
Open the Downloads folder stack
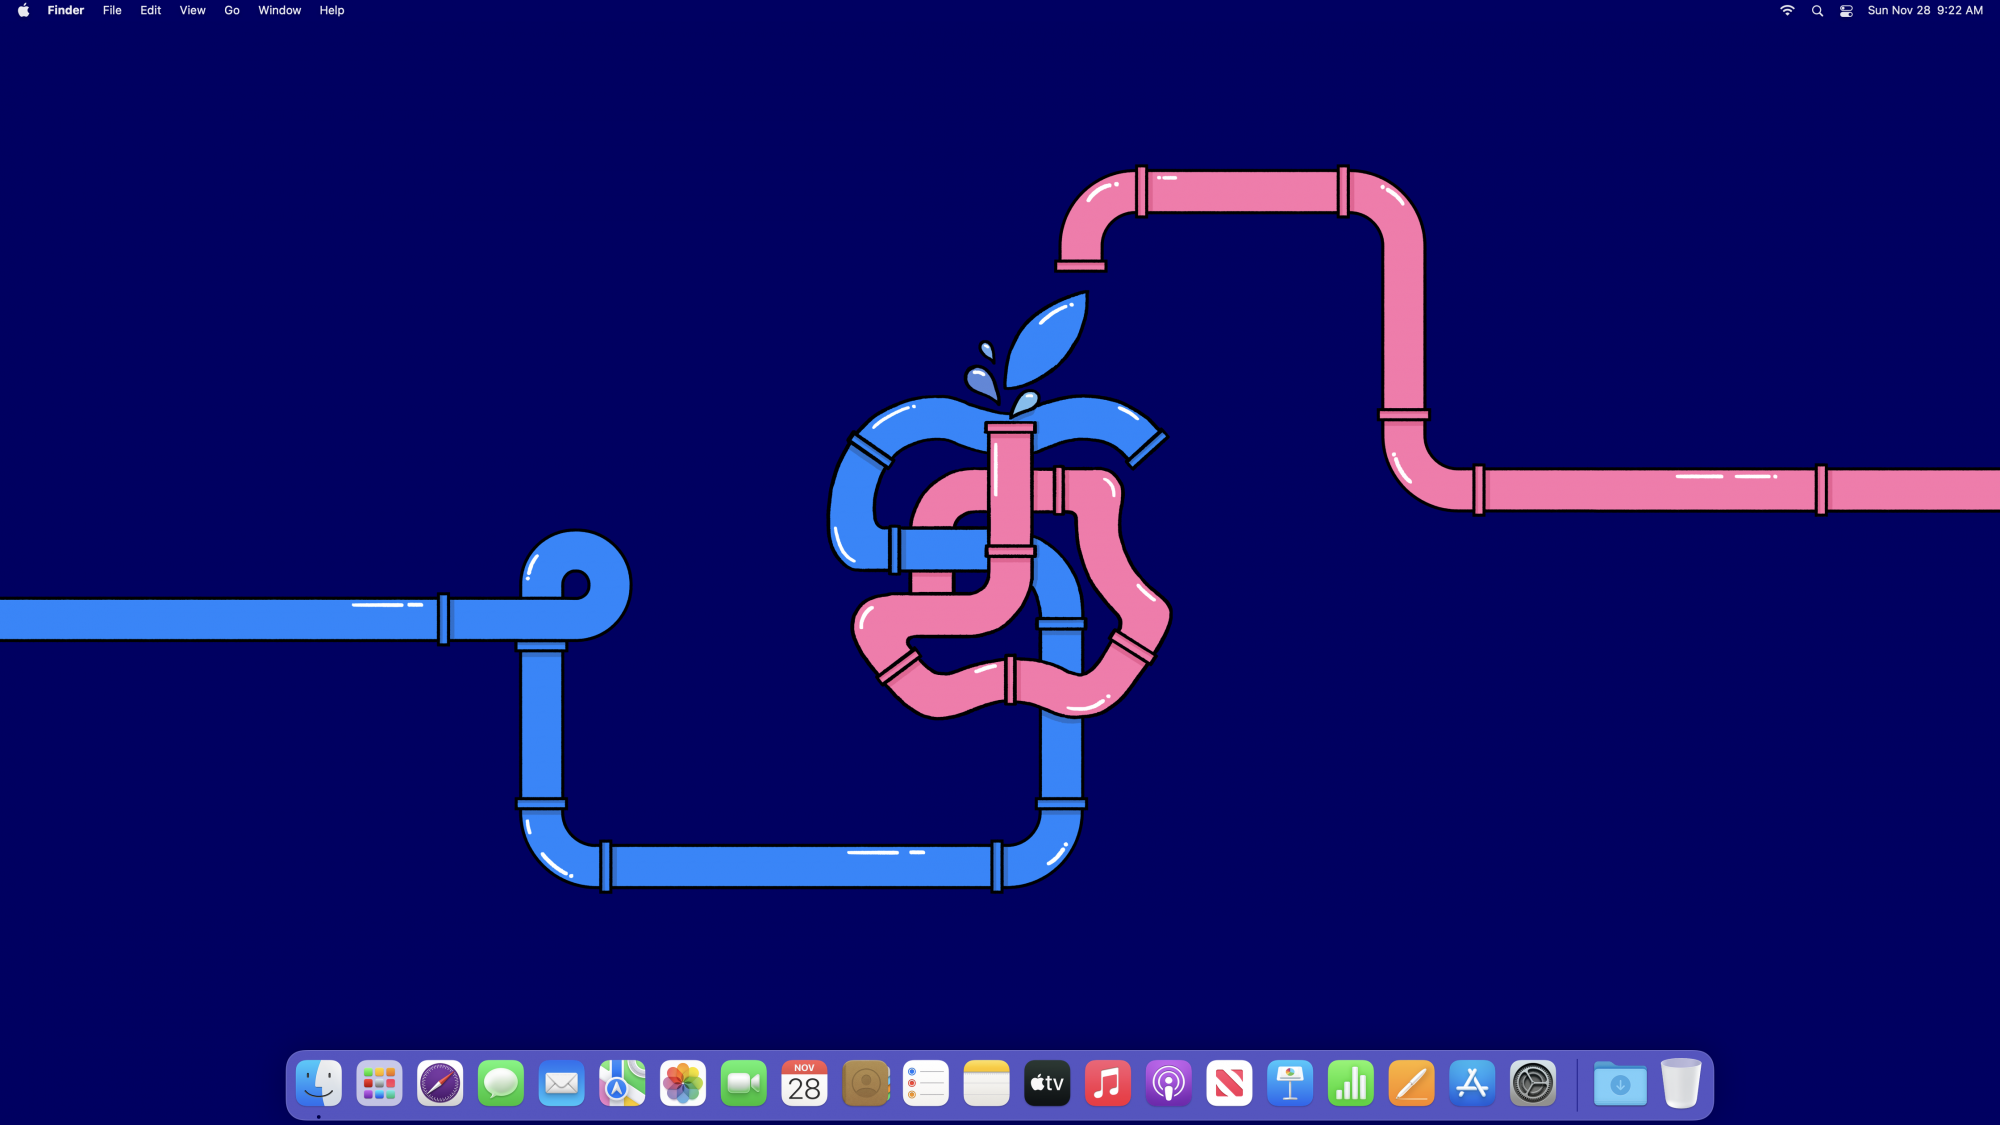(1620, 1084)
